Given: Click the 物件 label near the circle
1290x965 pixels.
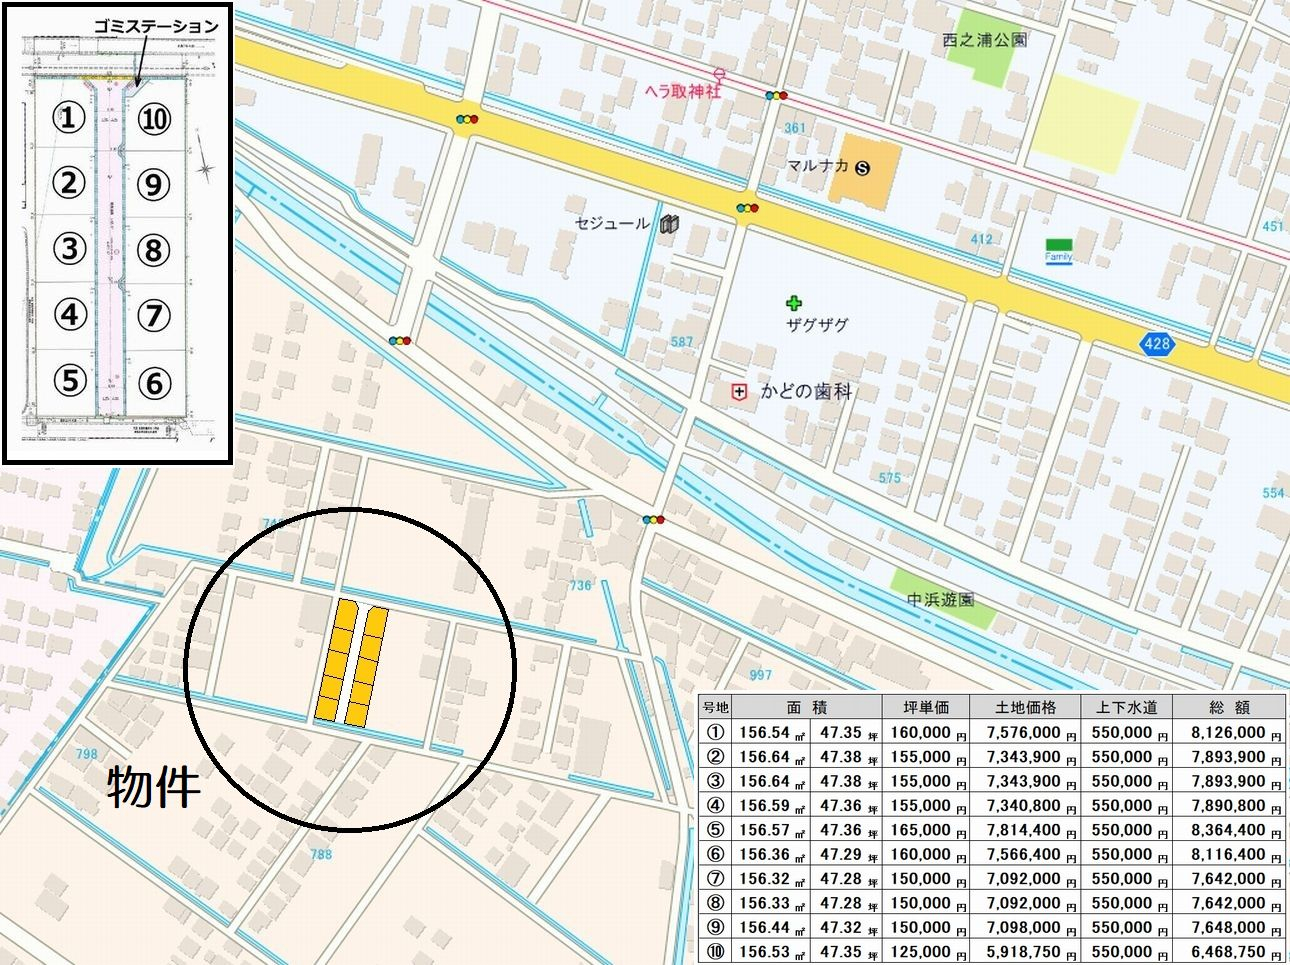Looking at the screenshot, I should click(154, 787).
